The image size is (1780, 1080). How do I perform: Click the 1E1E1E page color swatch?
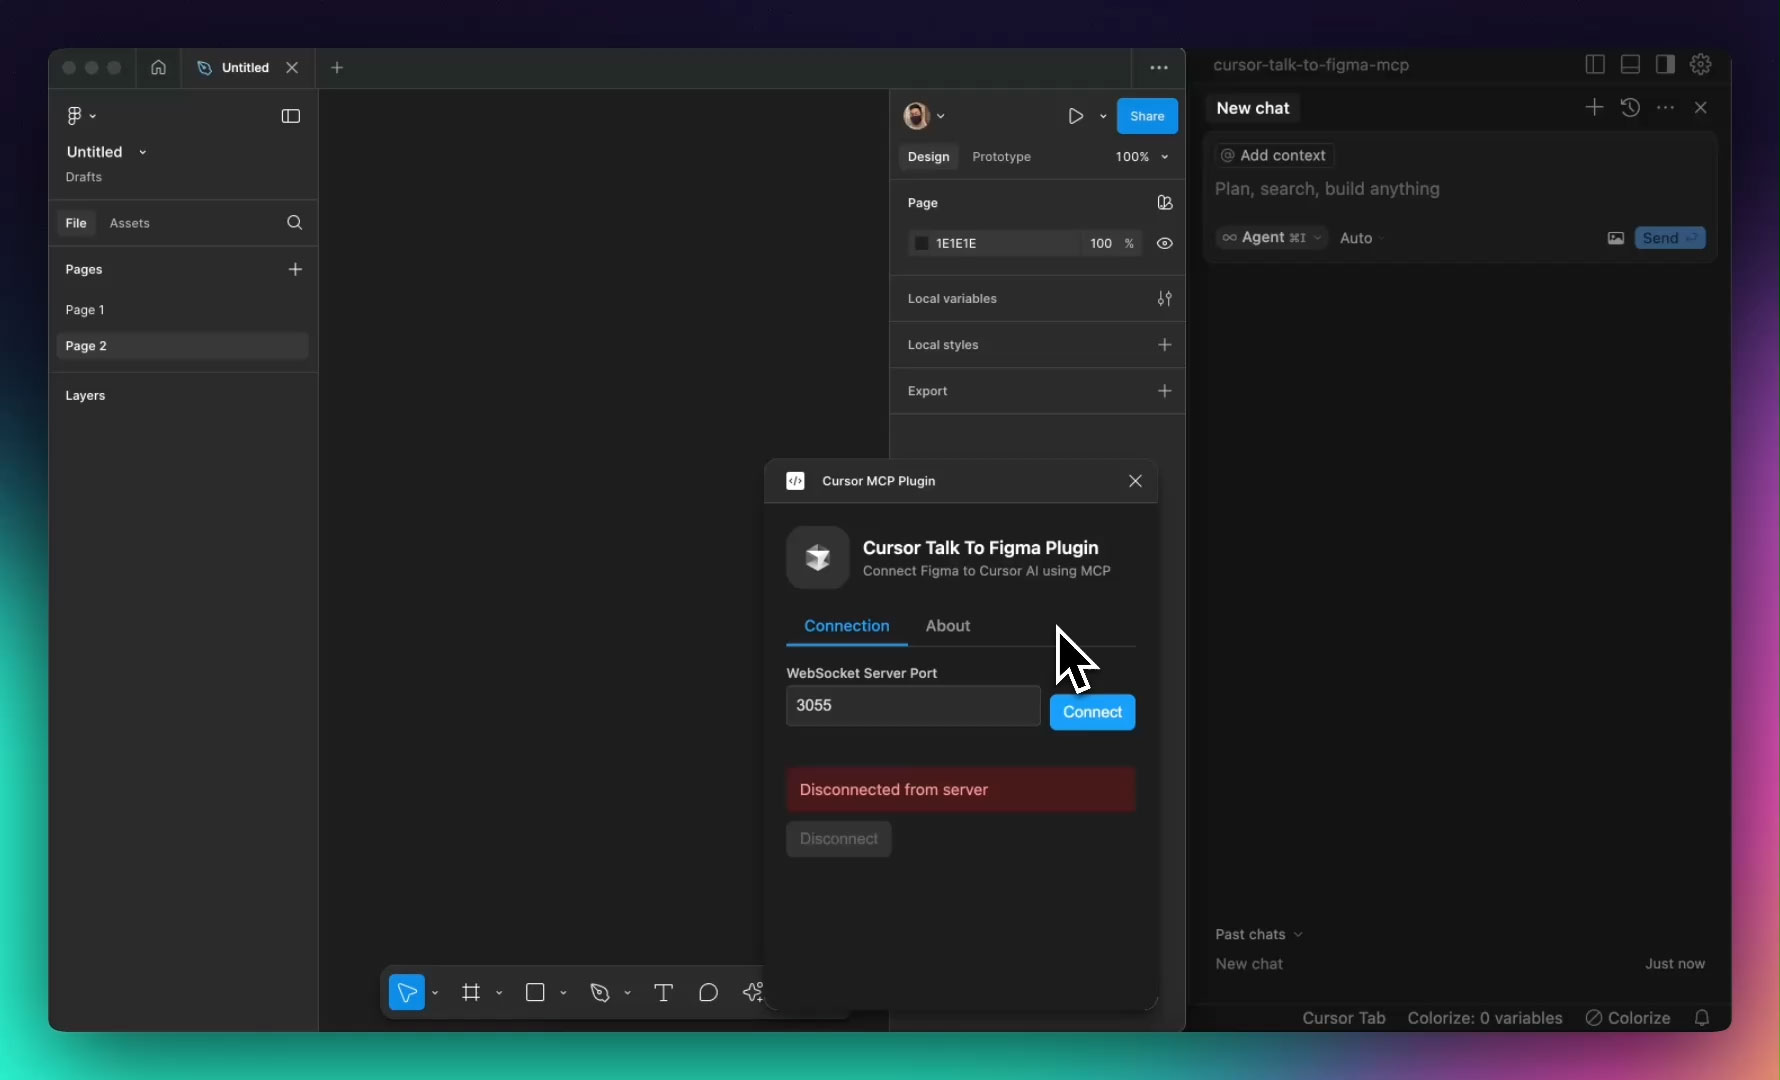click(x=922, y=243)
